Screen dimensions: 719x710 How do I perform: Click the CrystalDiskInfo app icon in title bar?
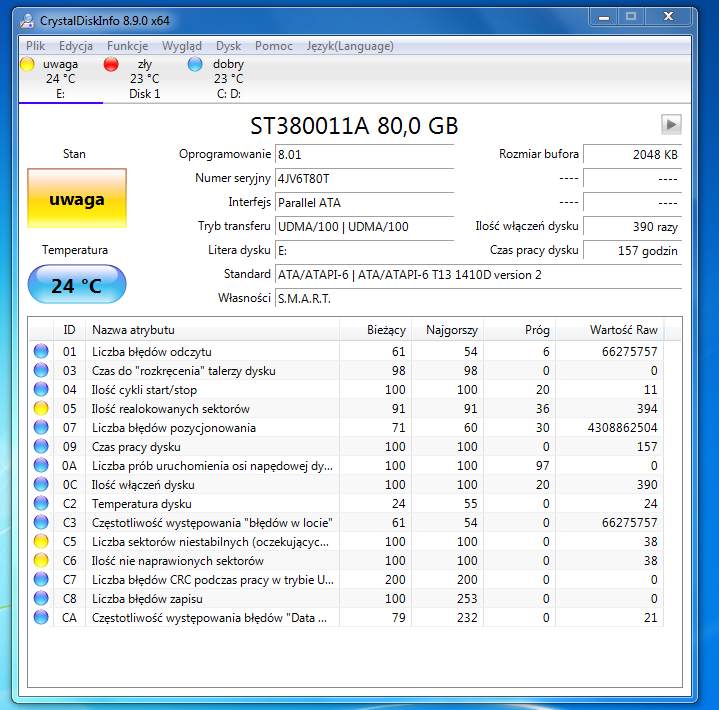(28, 21)
